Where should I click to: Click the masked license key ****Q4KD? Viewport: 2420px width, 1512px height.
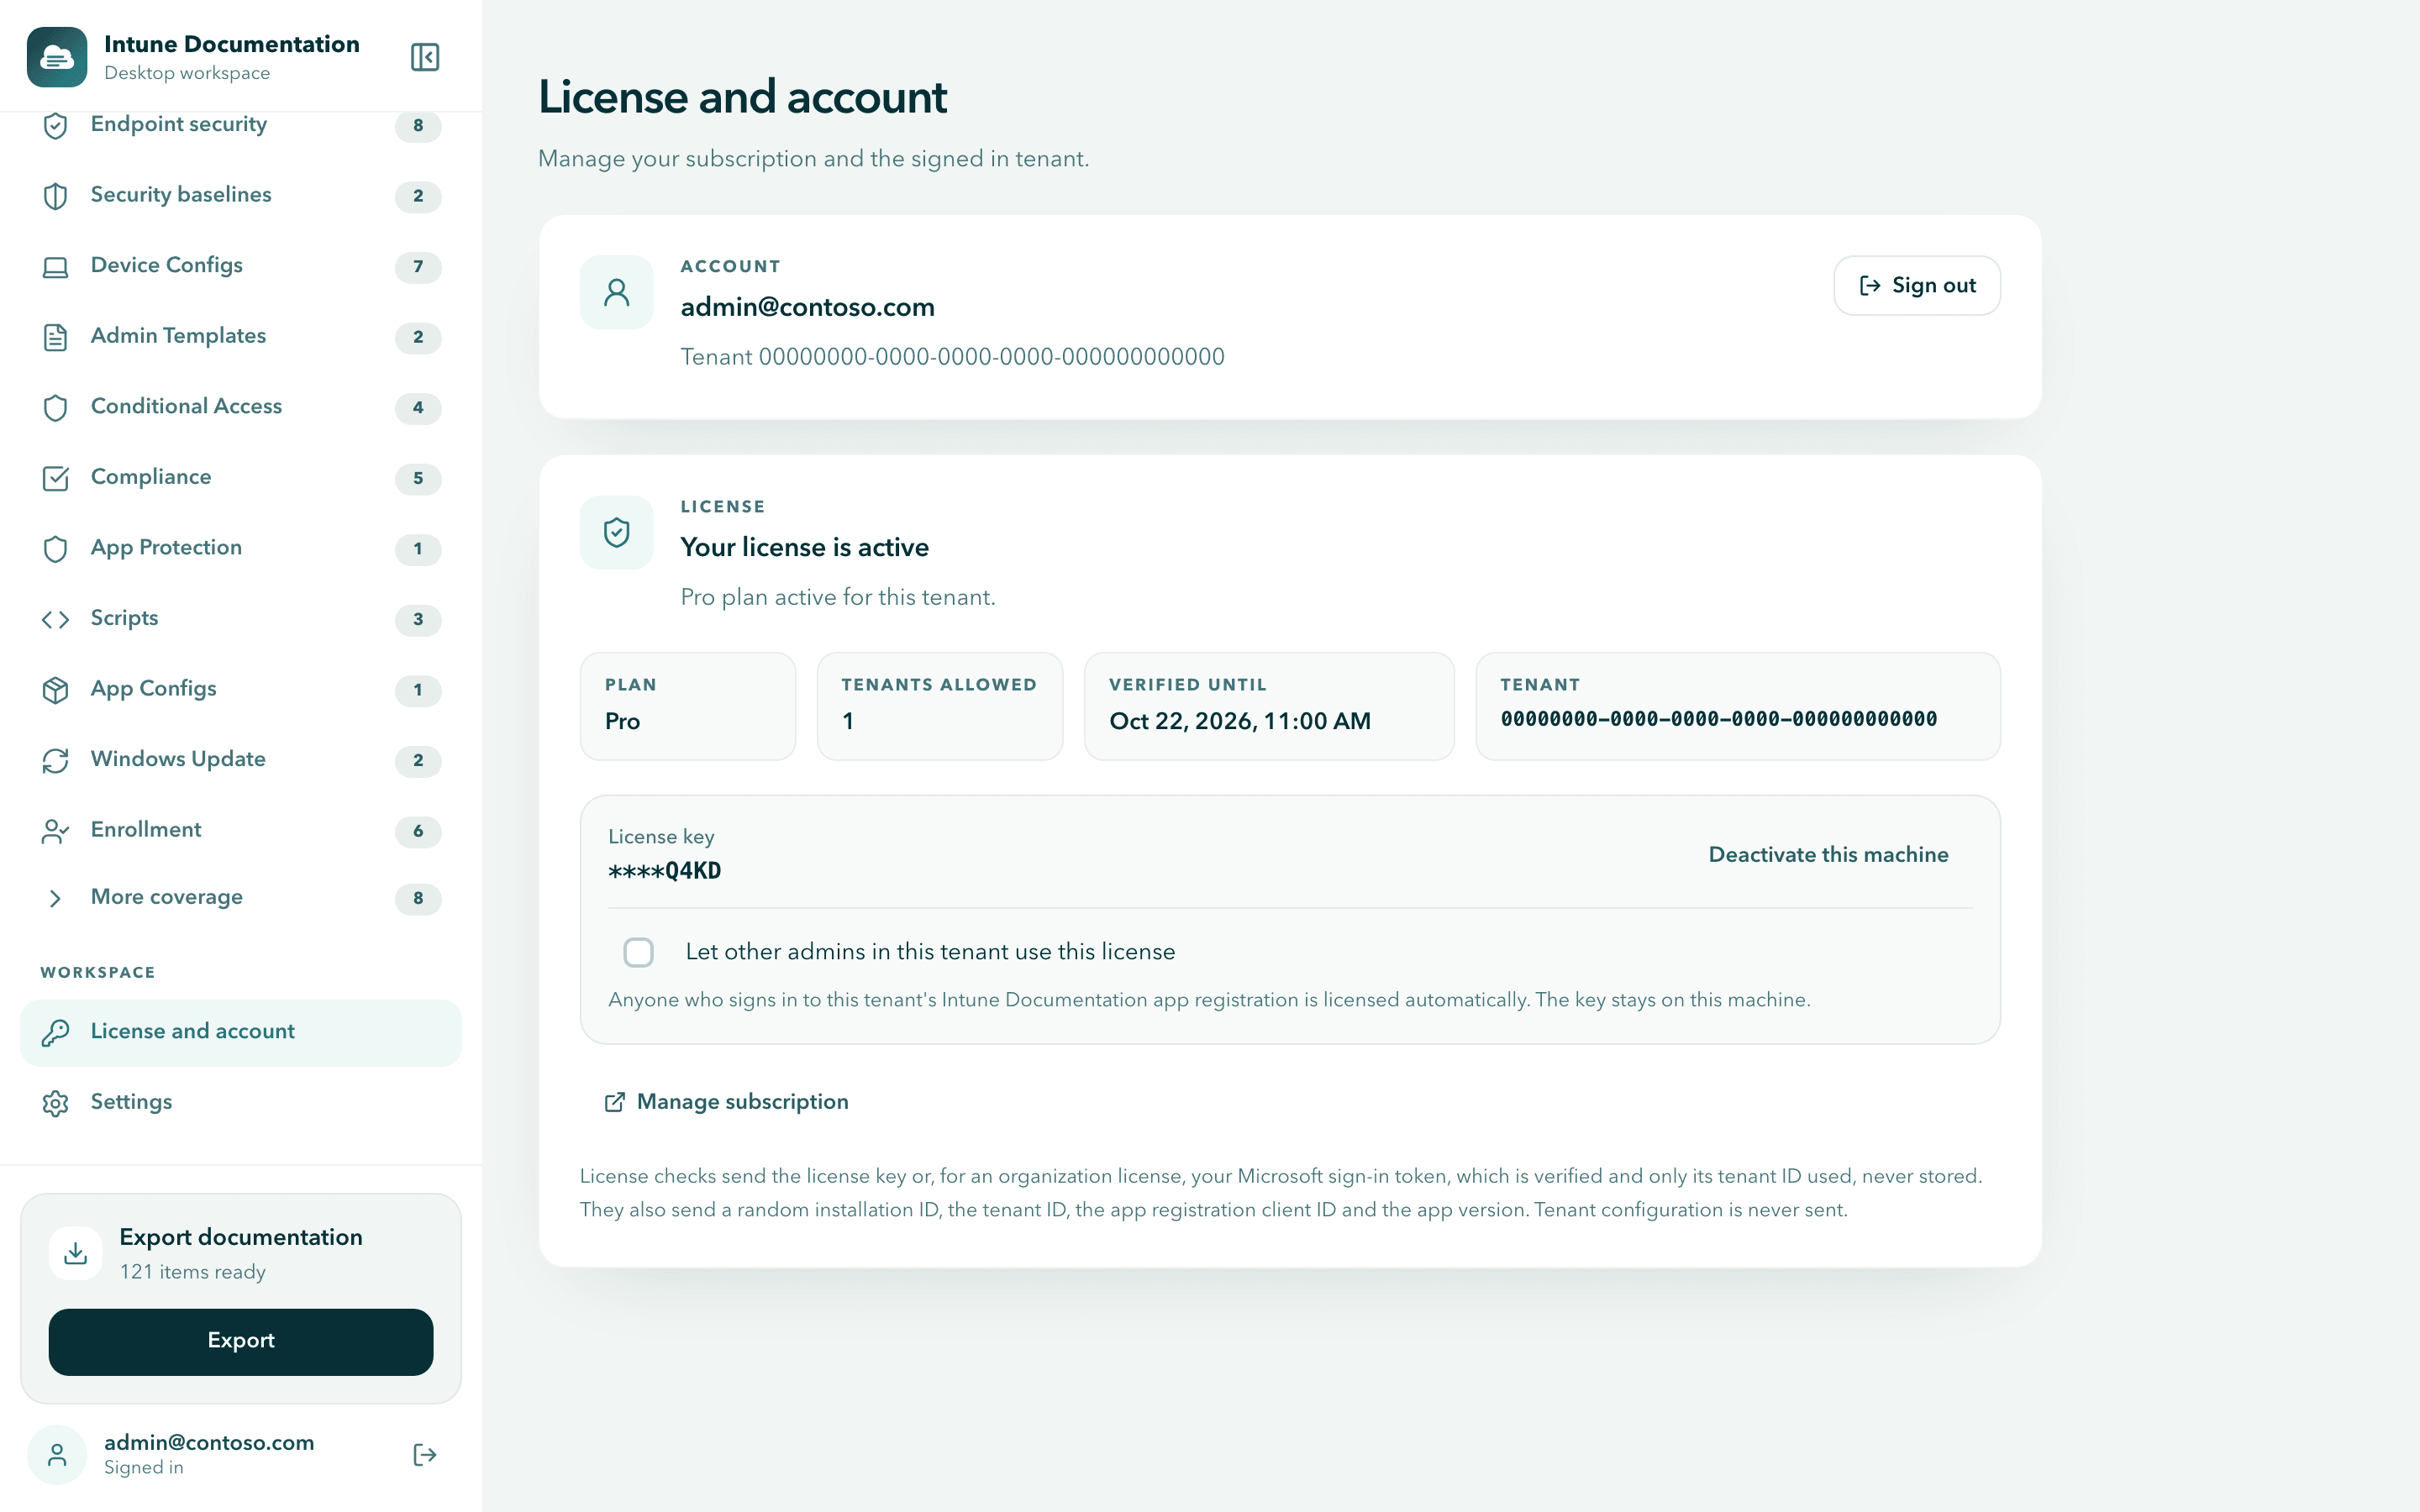(665, 871)
